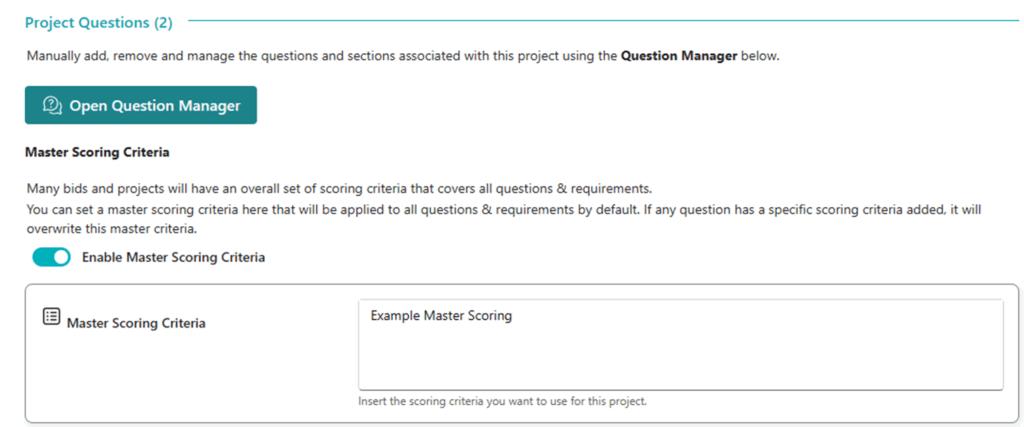Click the bold "Master Scoring Criteria" subheading
The image size is (1024, 427).
point(97,153)
